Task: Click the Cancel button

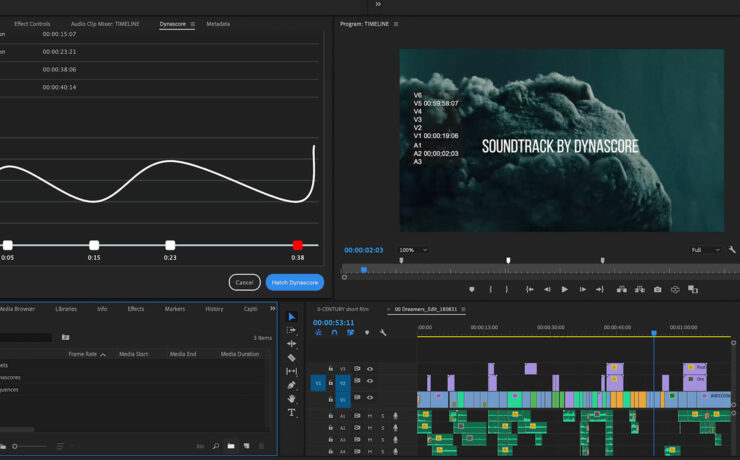Action: pyautogui.click(x=244, y=282)
